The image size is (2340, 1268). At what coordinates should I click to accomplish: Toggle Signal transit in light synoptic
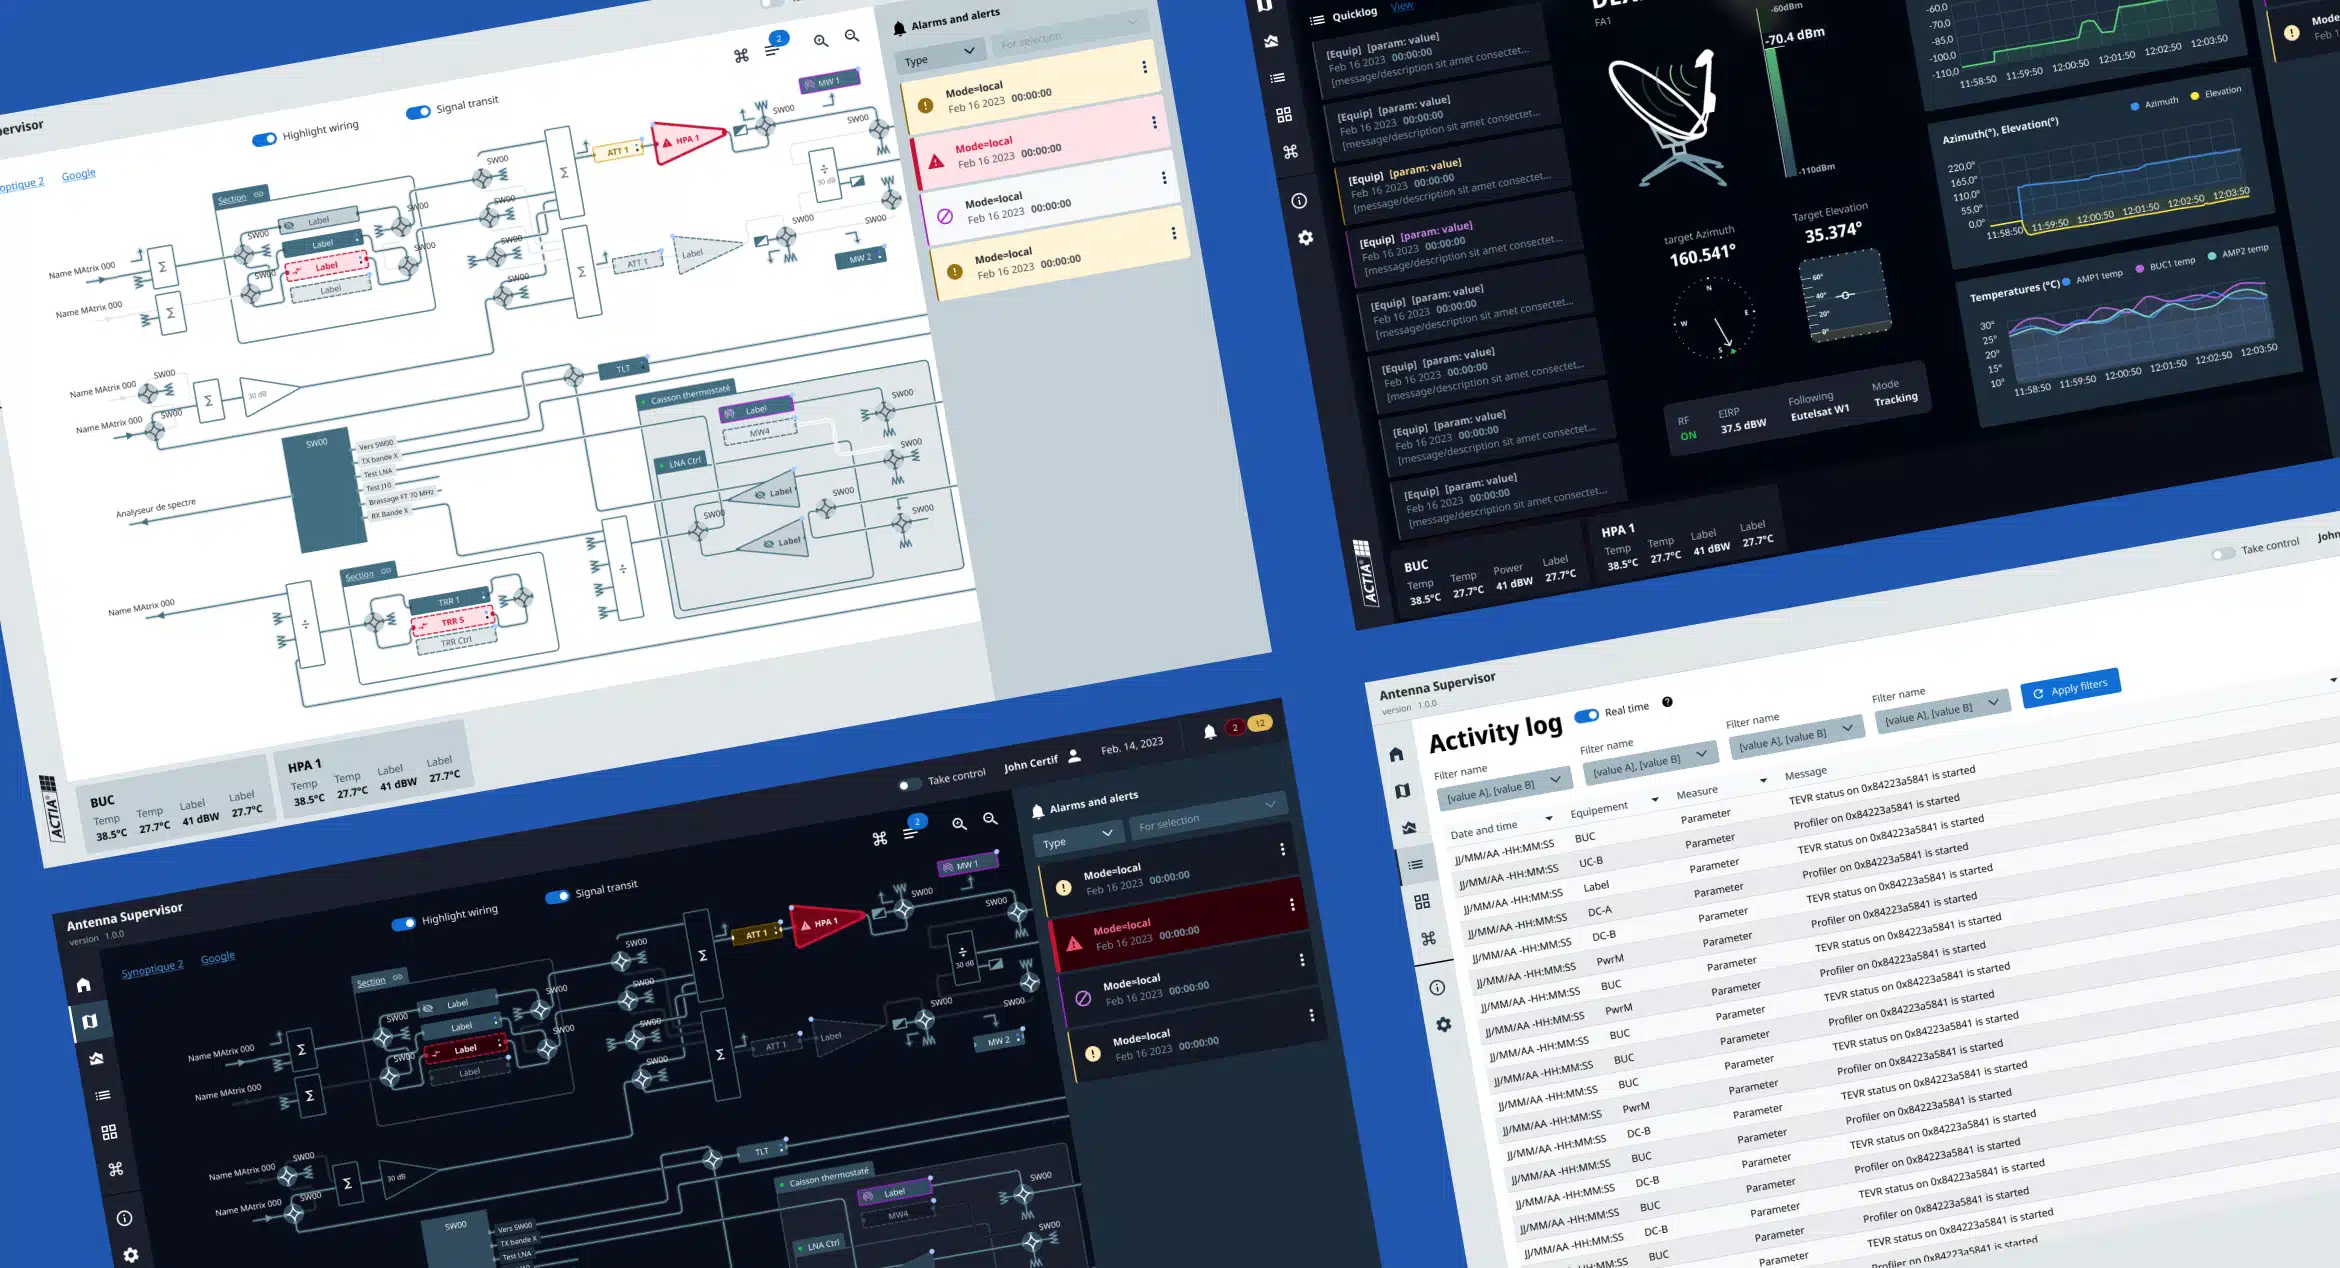click(x=418, y=112)
